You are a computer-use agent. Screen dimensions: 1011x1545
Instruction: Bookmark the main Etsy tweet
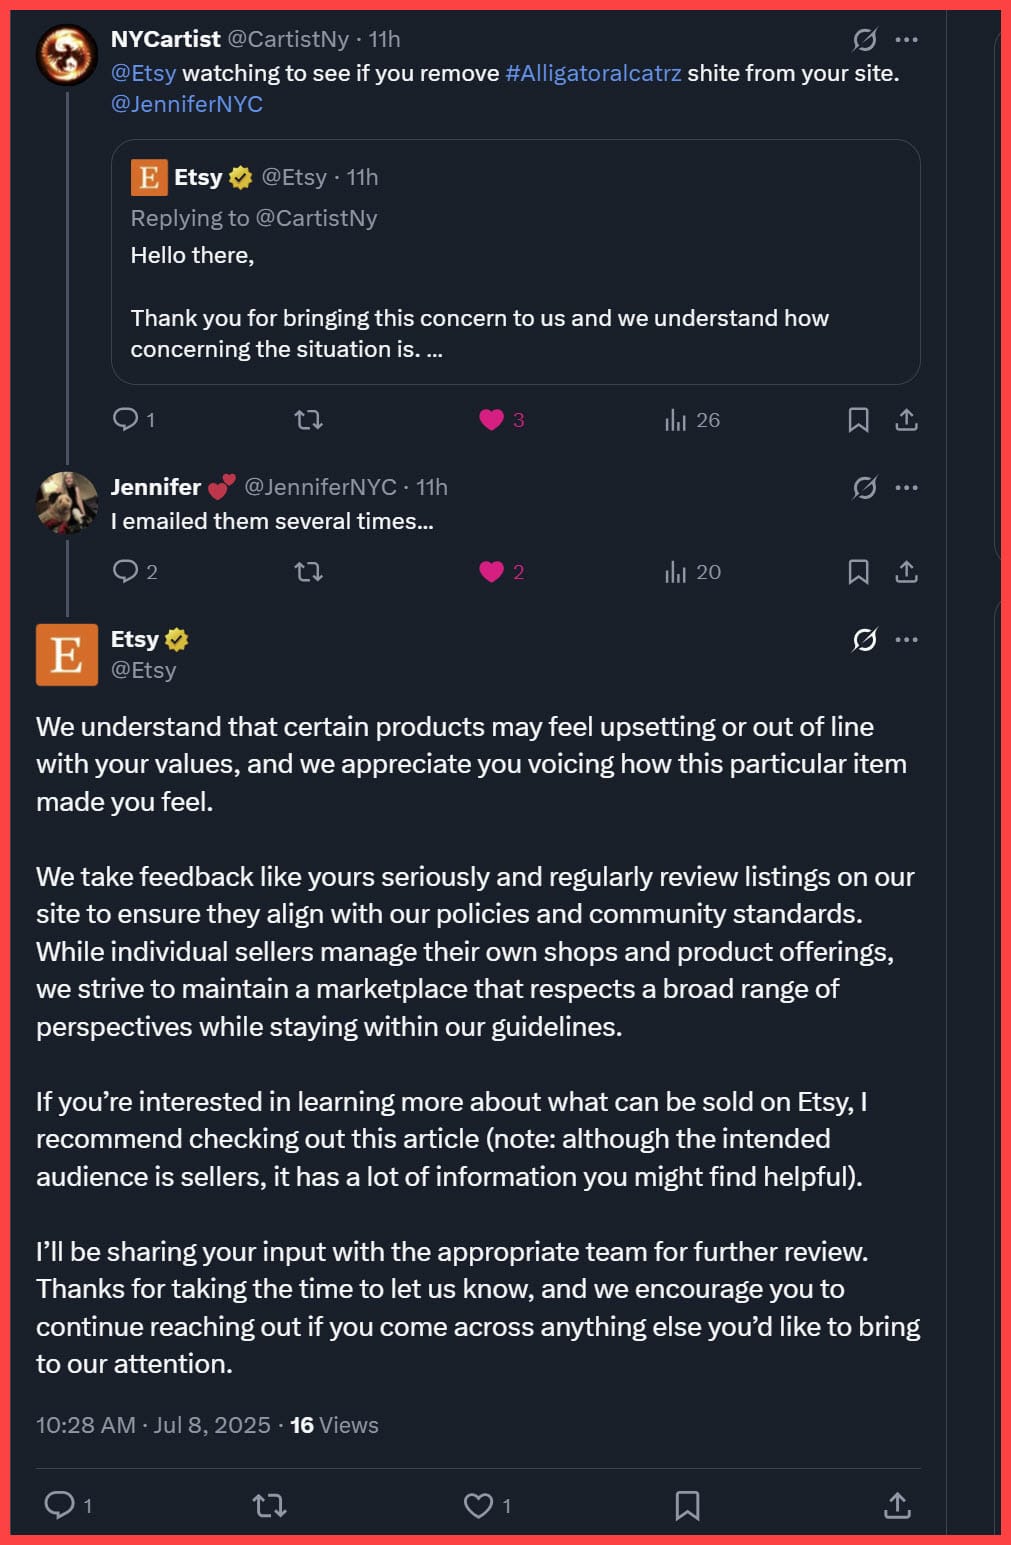pyautogui.click(x=687, y=1504)
